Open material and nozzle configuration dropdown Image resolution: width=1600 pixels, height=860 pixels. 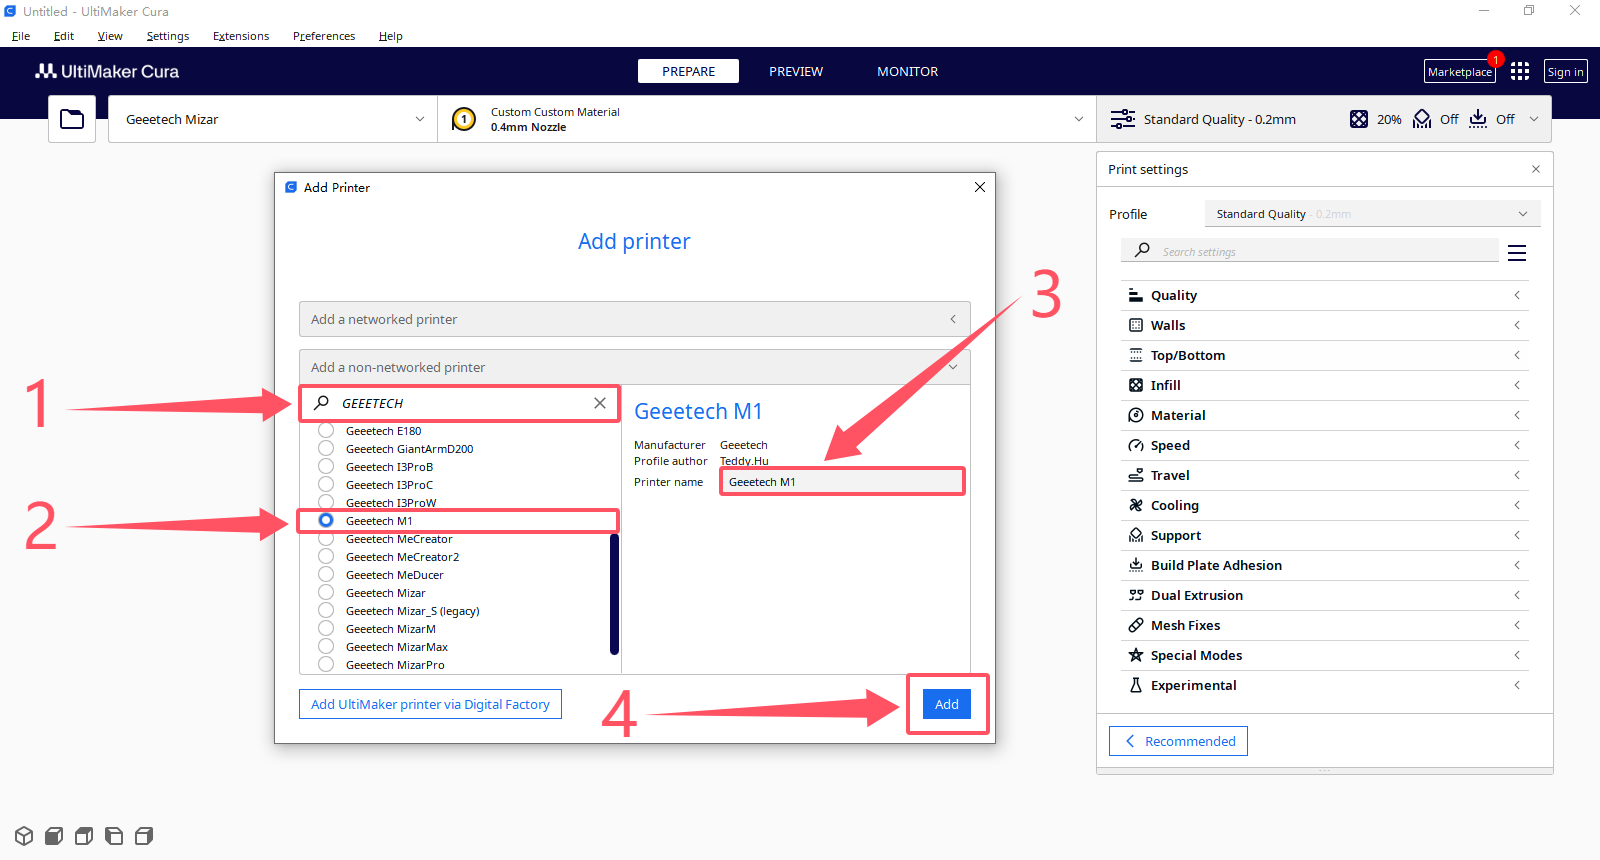767,119
